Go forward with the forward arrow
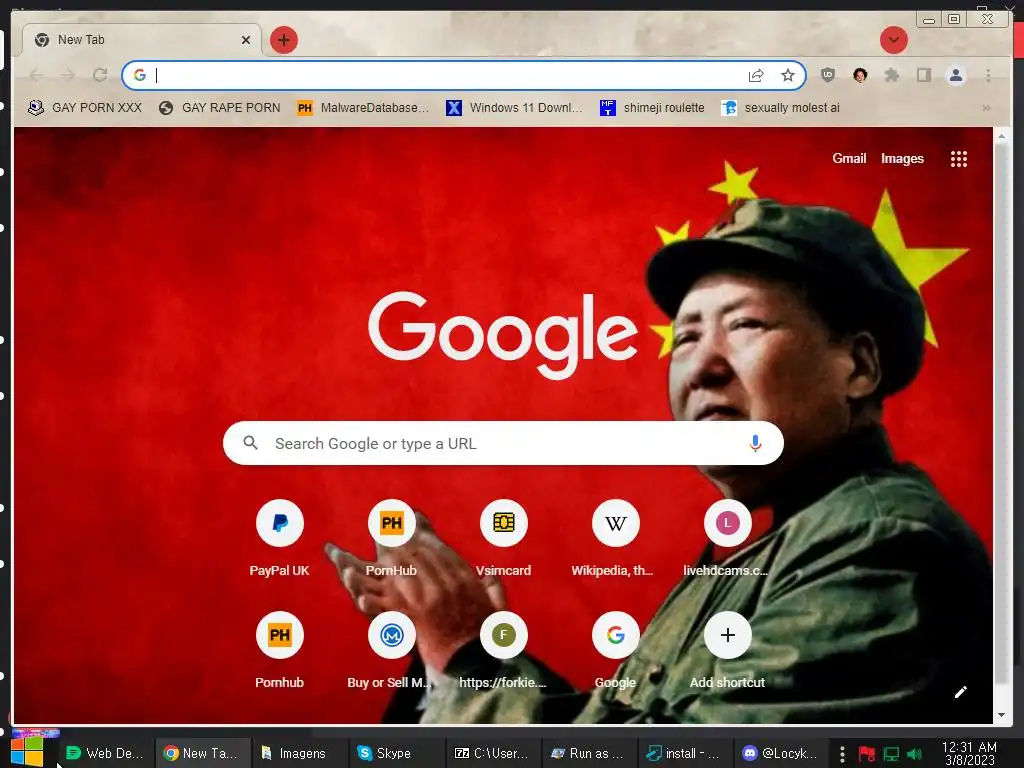 68,75
